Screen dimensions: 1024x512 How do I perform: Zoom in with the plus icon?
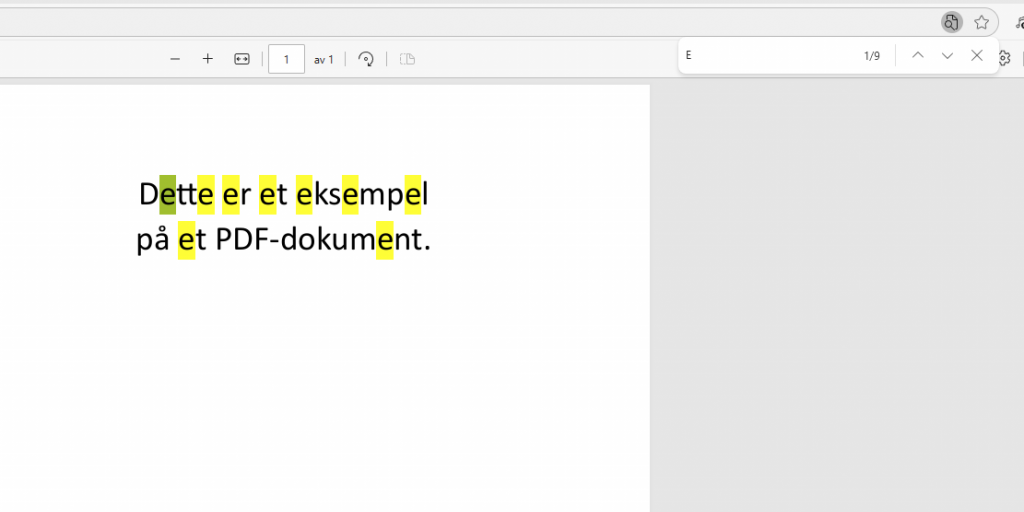pyautogui.click(x=208, y=59)
